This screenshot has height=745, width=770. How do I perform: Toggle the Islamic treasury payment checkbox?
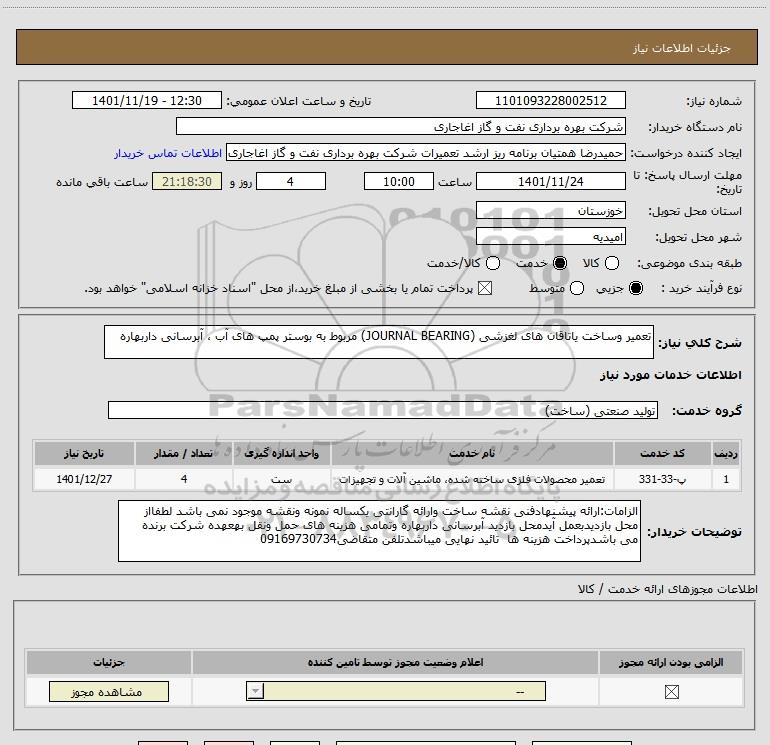(485, 288)
